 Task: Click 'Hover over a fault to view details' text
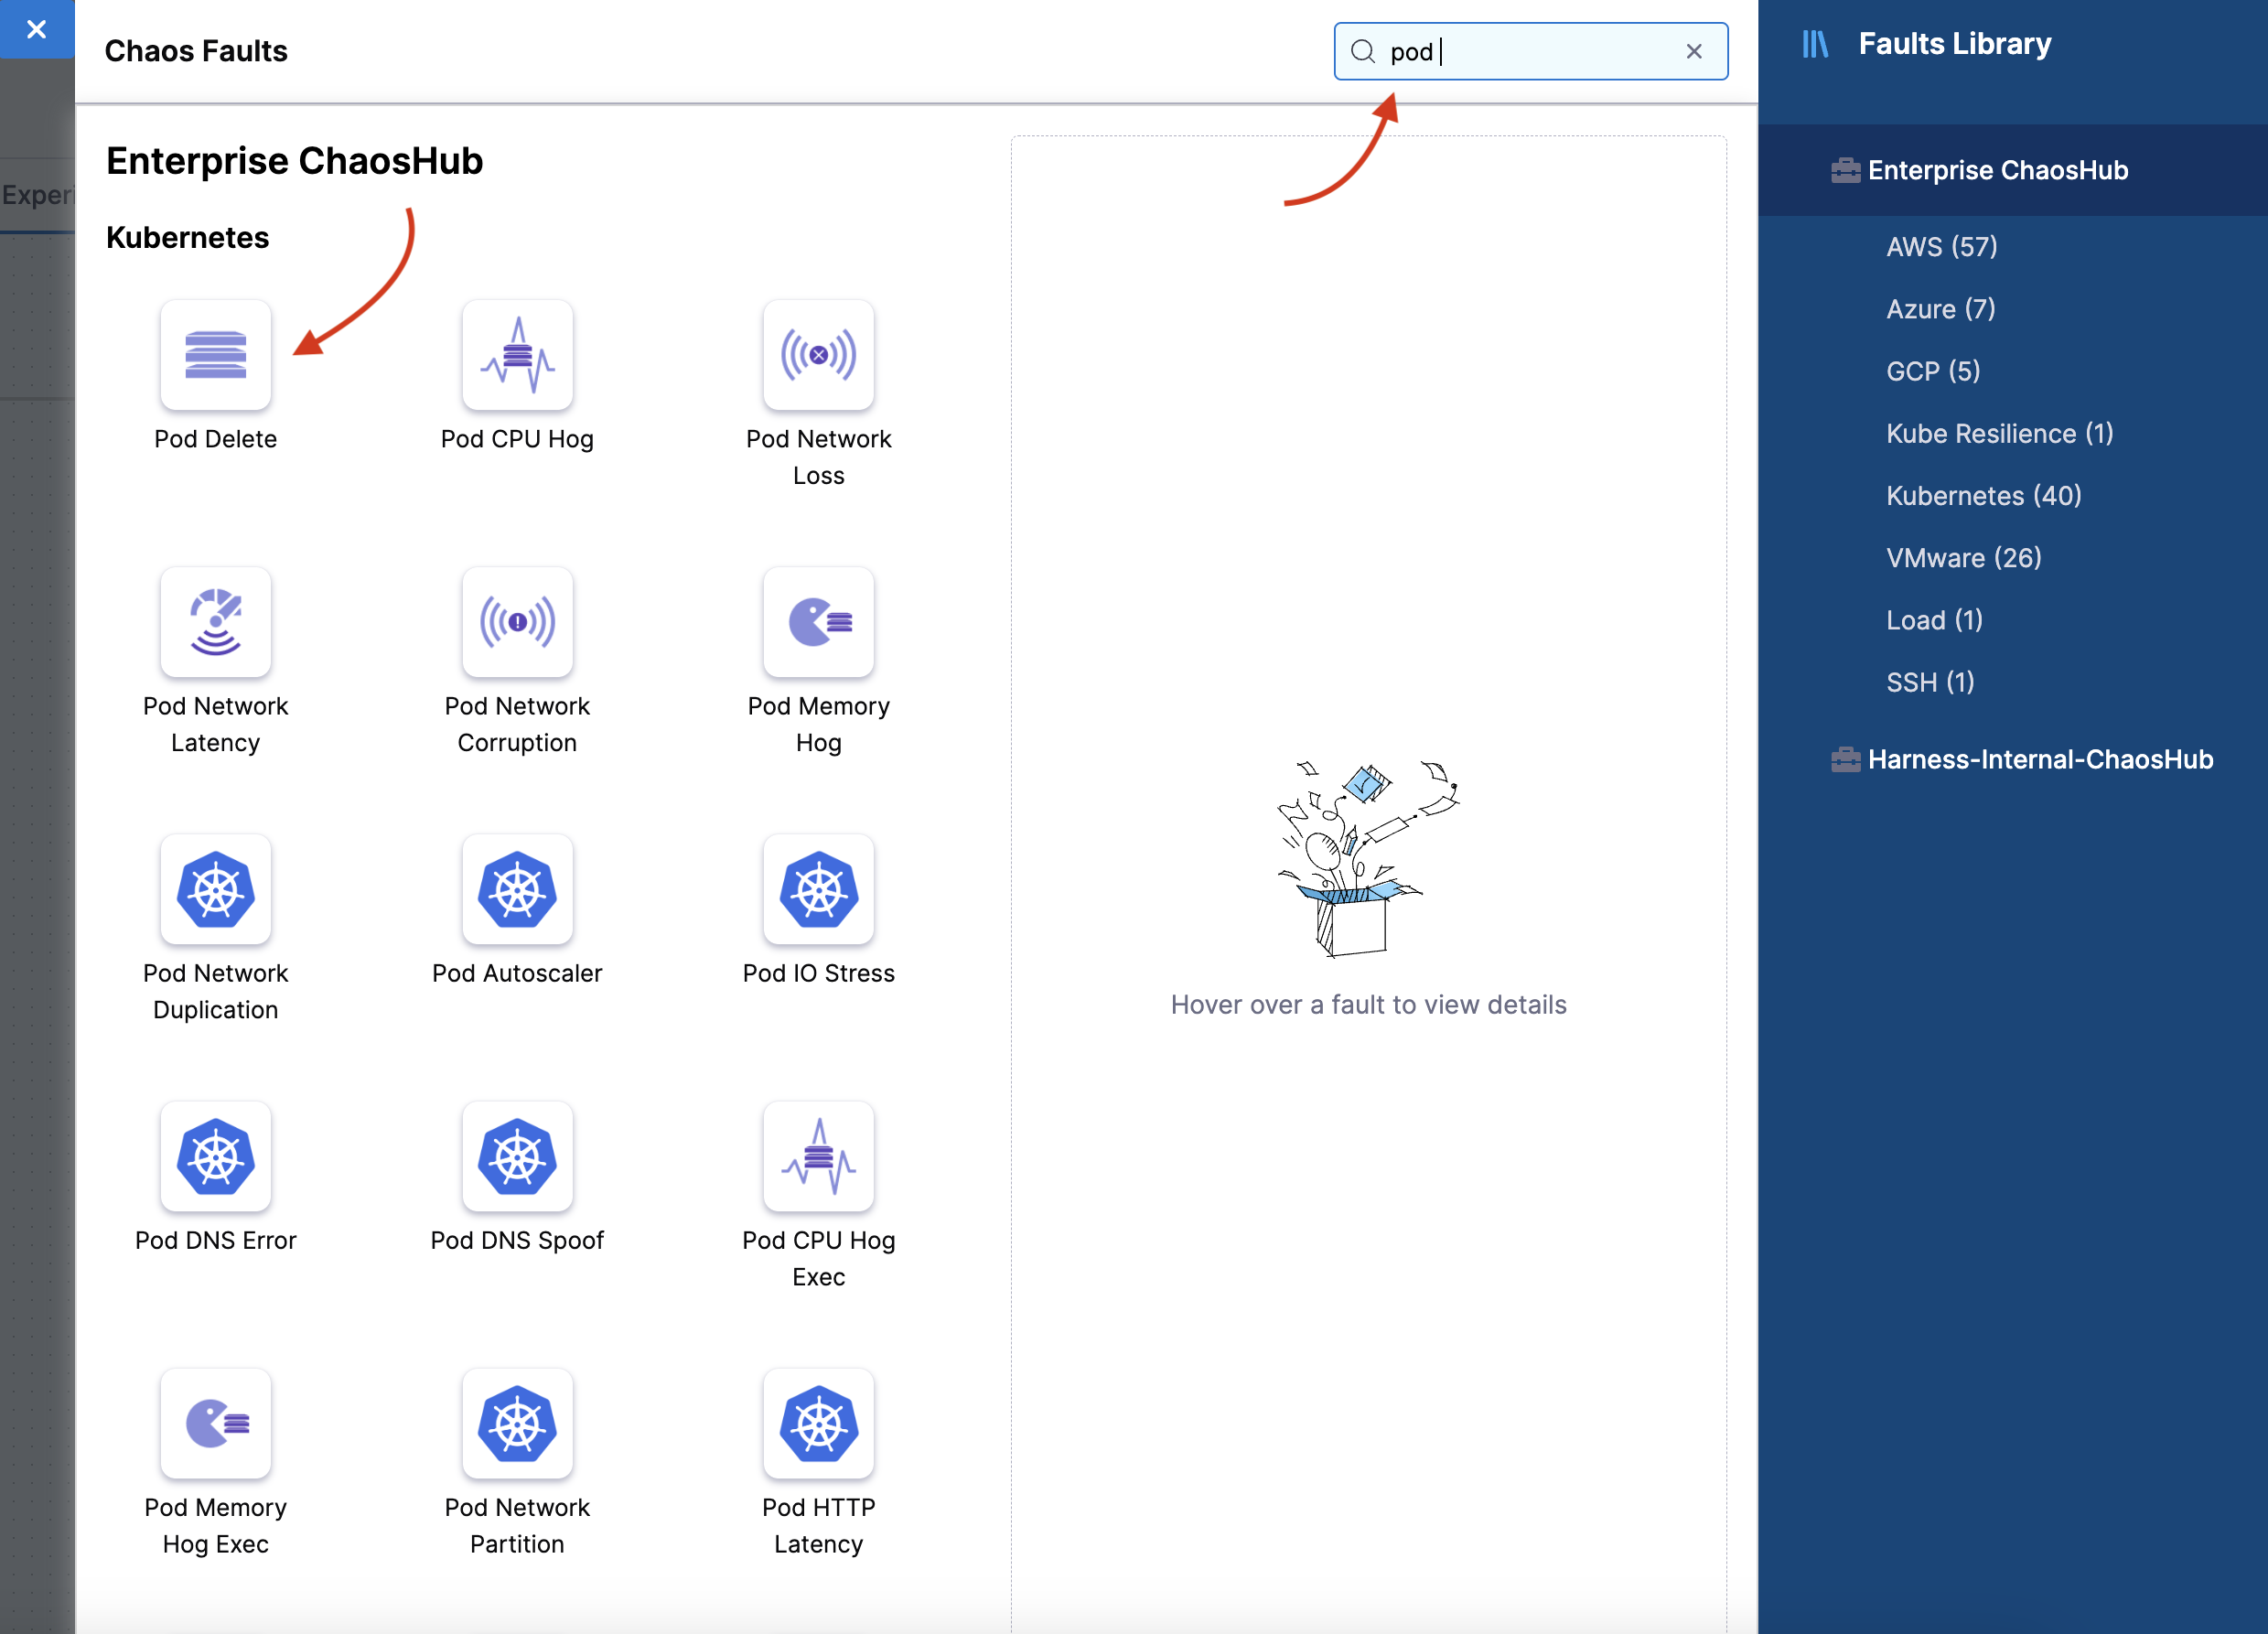(1368, 1005)
